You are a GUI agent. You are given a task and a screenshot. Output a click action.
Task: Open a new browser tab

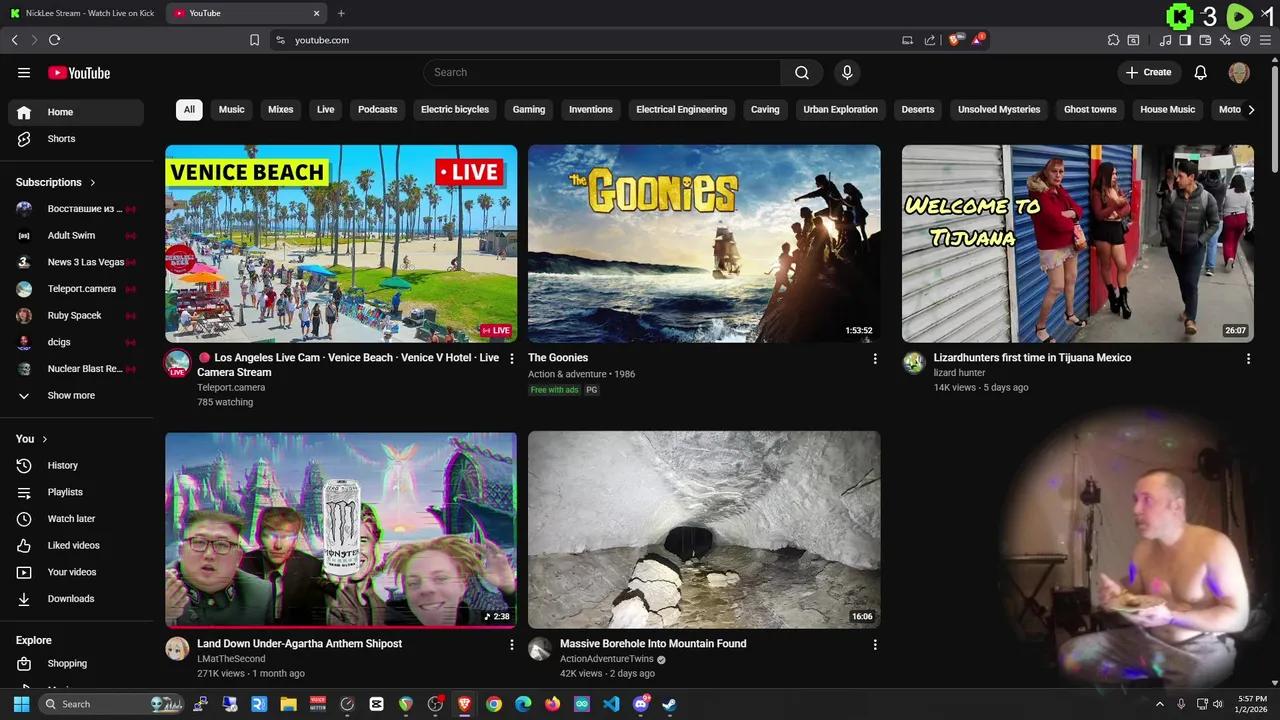[x=341, y=13]
